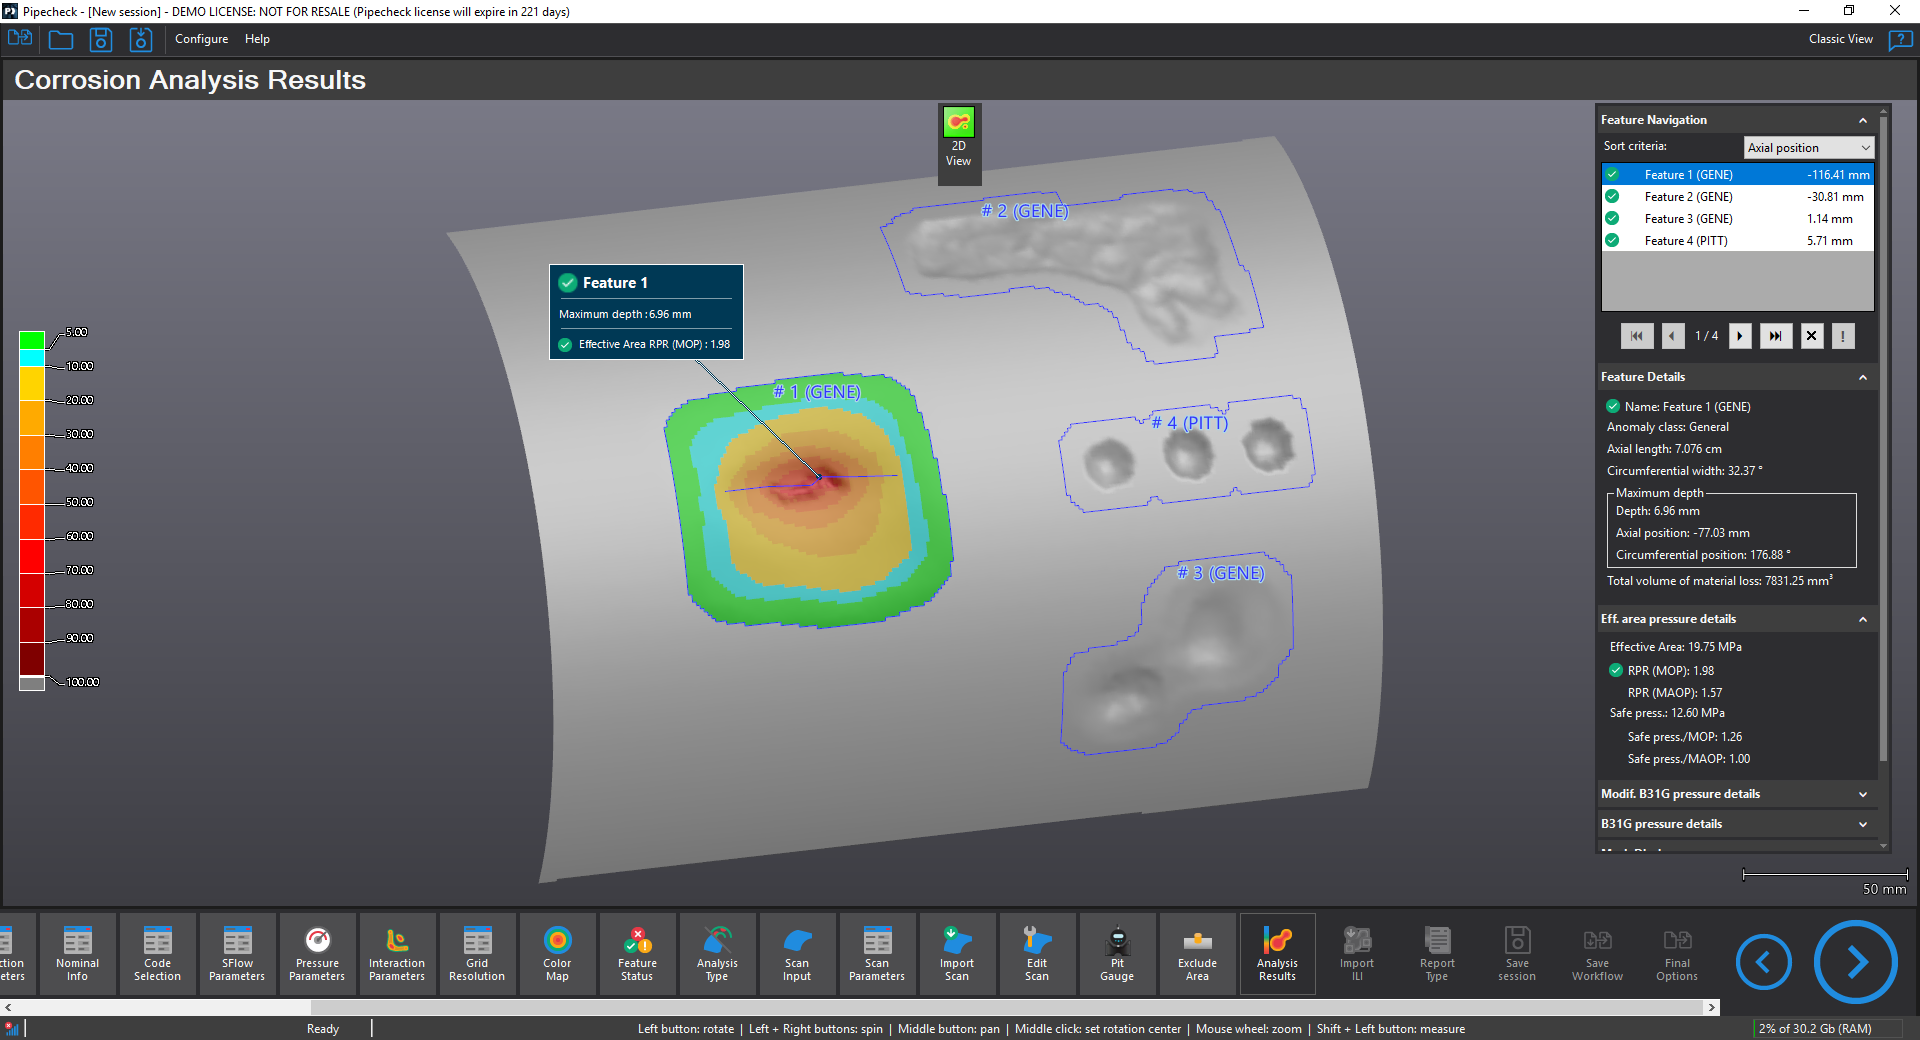Image resolution: width=1920 pixels, height=1040 pixels.
Task: Toggle status check for Feature 4 (PITT)
Action: pos(1612,241)
